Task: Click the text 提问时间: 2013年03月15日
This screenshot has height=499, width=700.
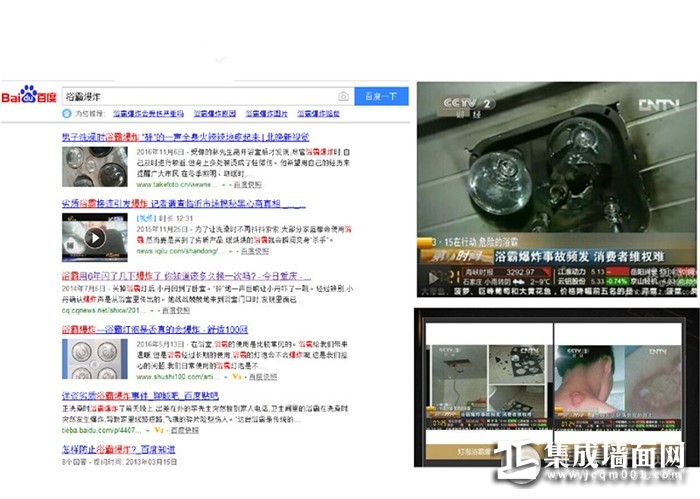Action: tap(137, 462)
